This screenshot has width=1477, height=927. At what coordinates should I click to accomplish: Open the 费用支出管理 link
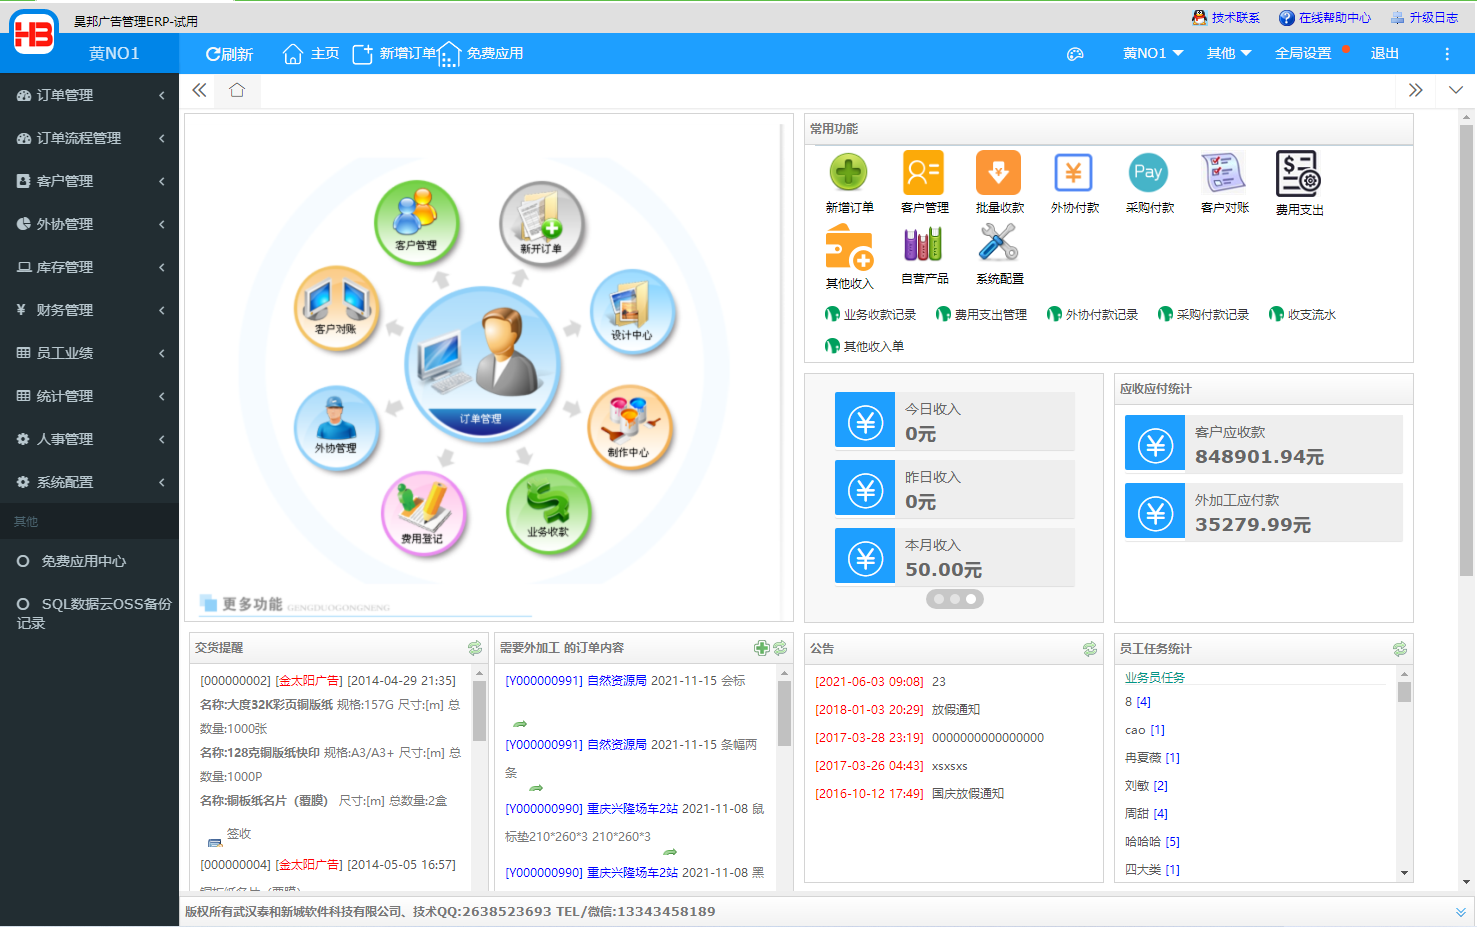pos(981,315)
